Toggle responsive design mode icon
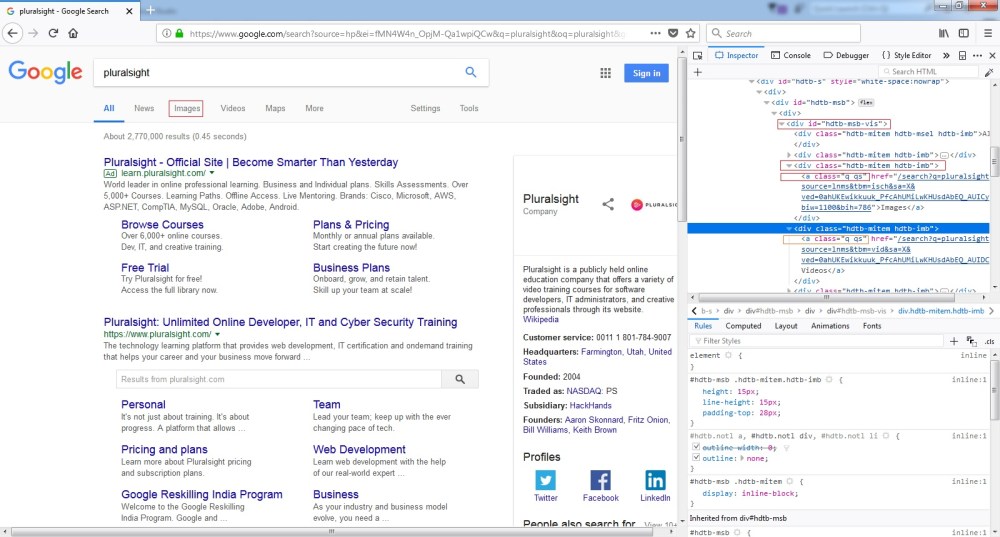Viewport: 1000px width, 537px height. point(963,56)
